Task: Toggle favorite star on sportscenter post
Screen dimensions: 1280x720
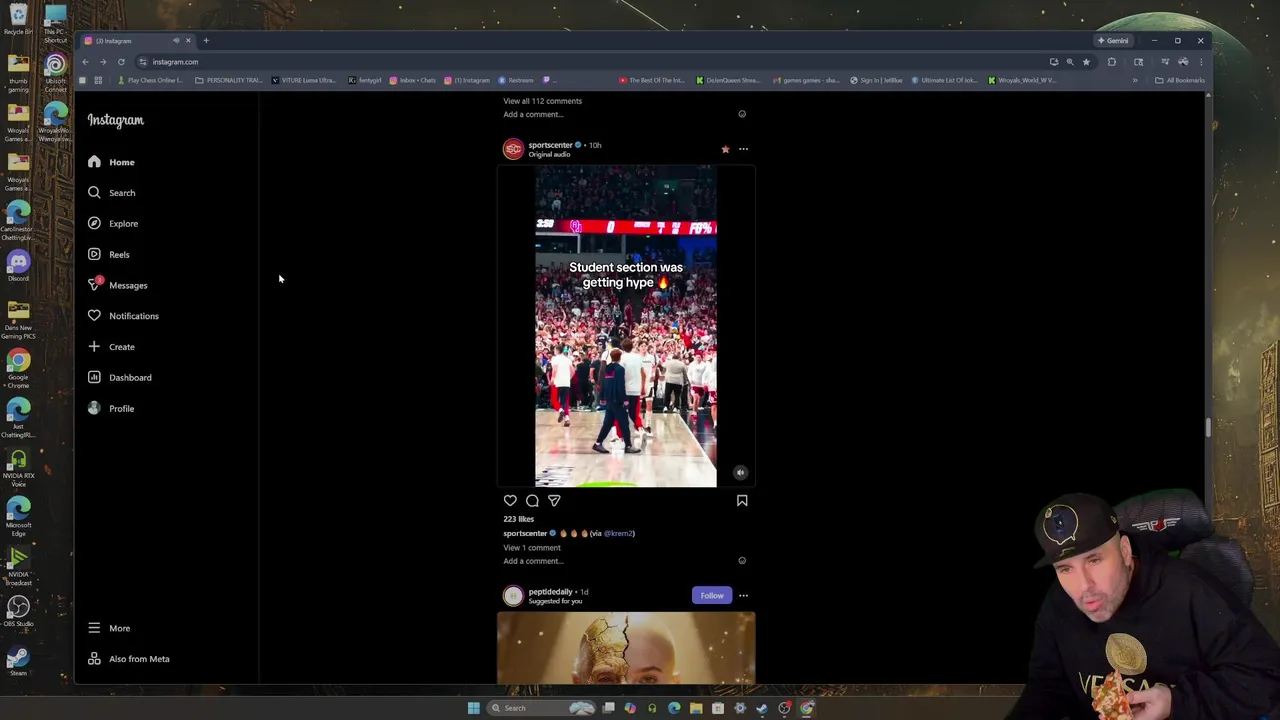Action: 725,149
